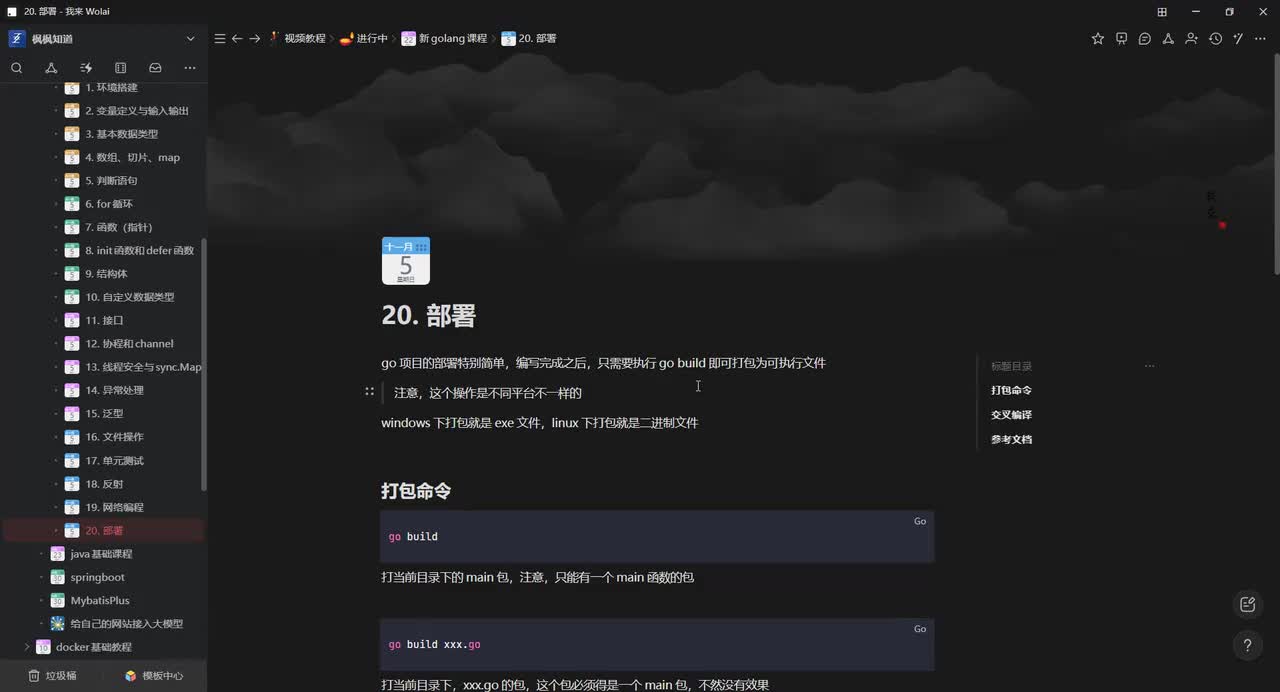Expand the MybatisPlus page bullet
Screen dimensions: 1280x692
[41, 601]
